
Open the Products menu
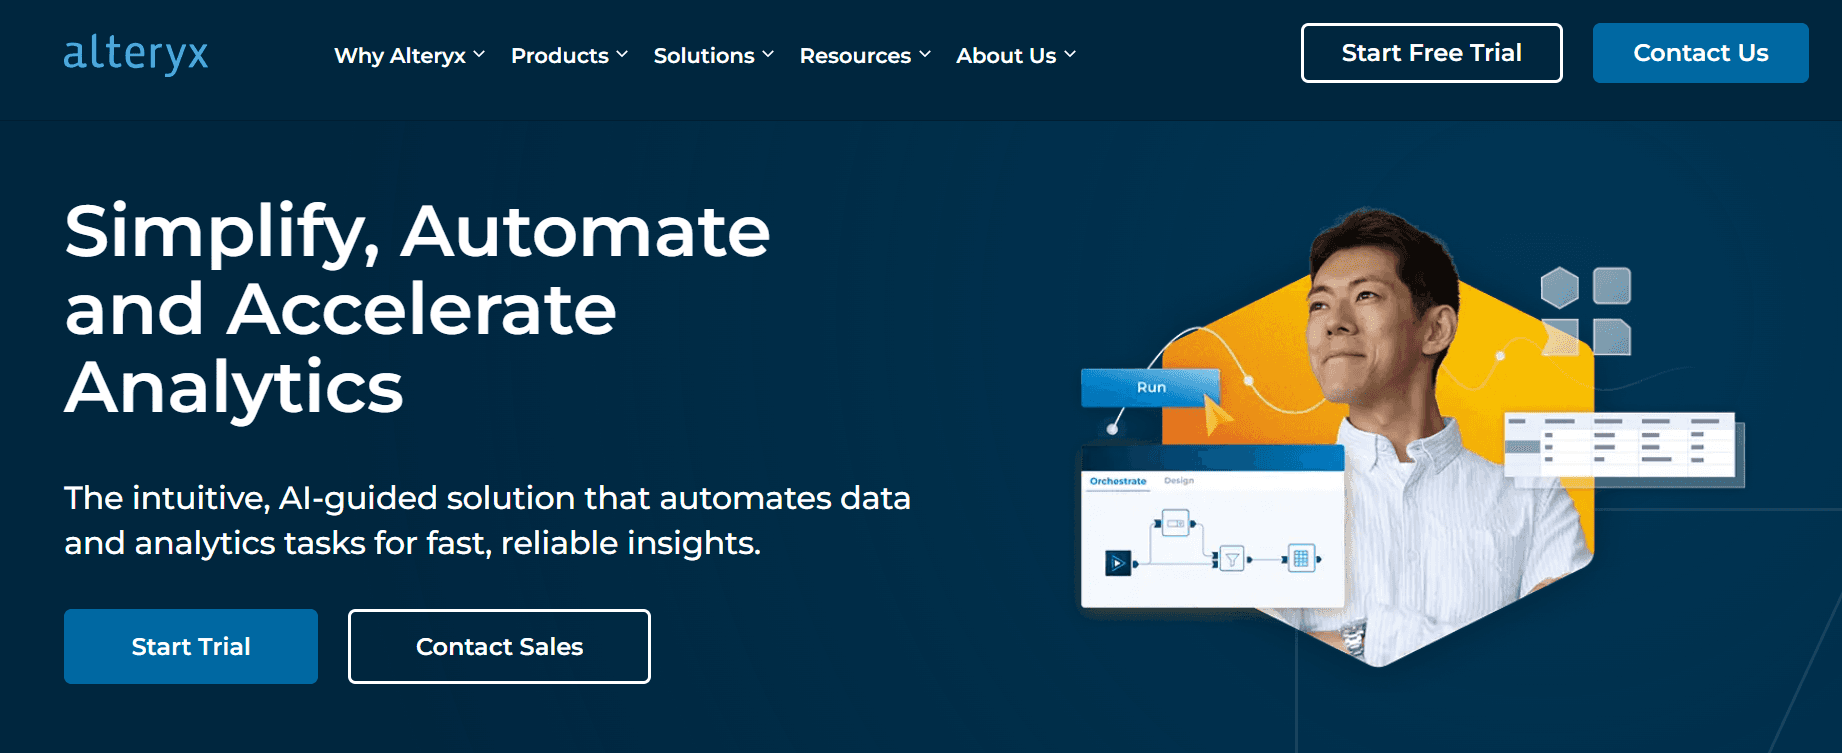pos(570,55)
